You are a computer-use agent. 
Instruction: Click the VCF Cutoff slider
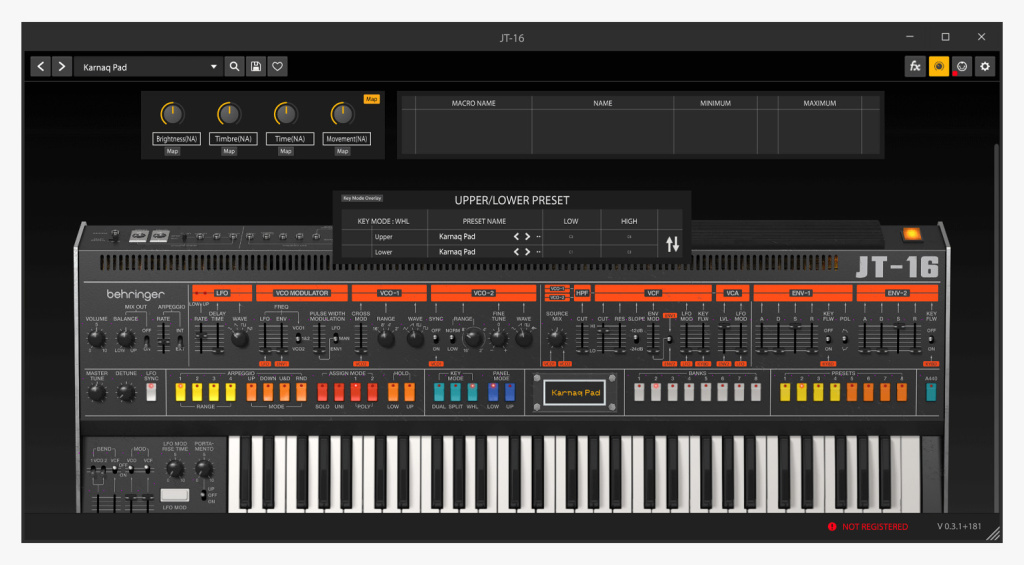(x=602, y=338)
